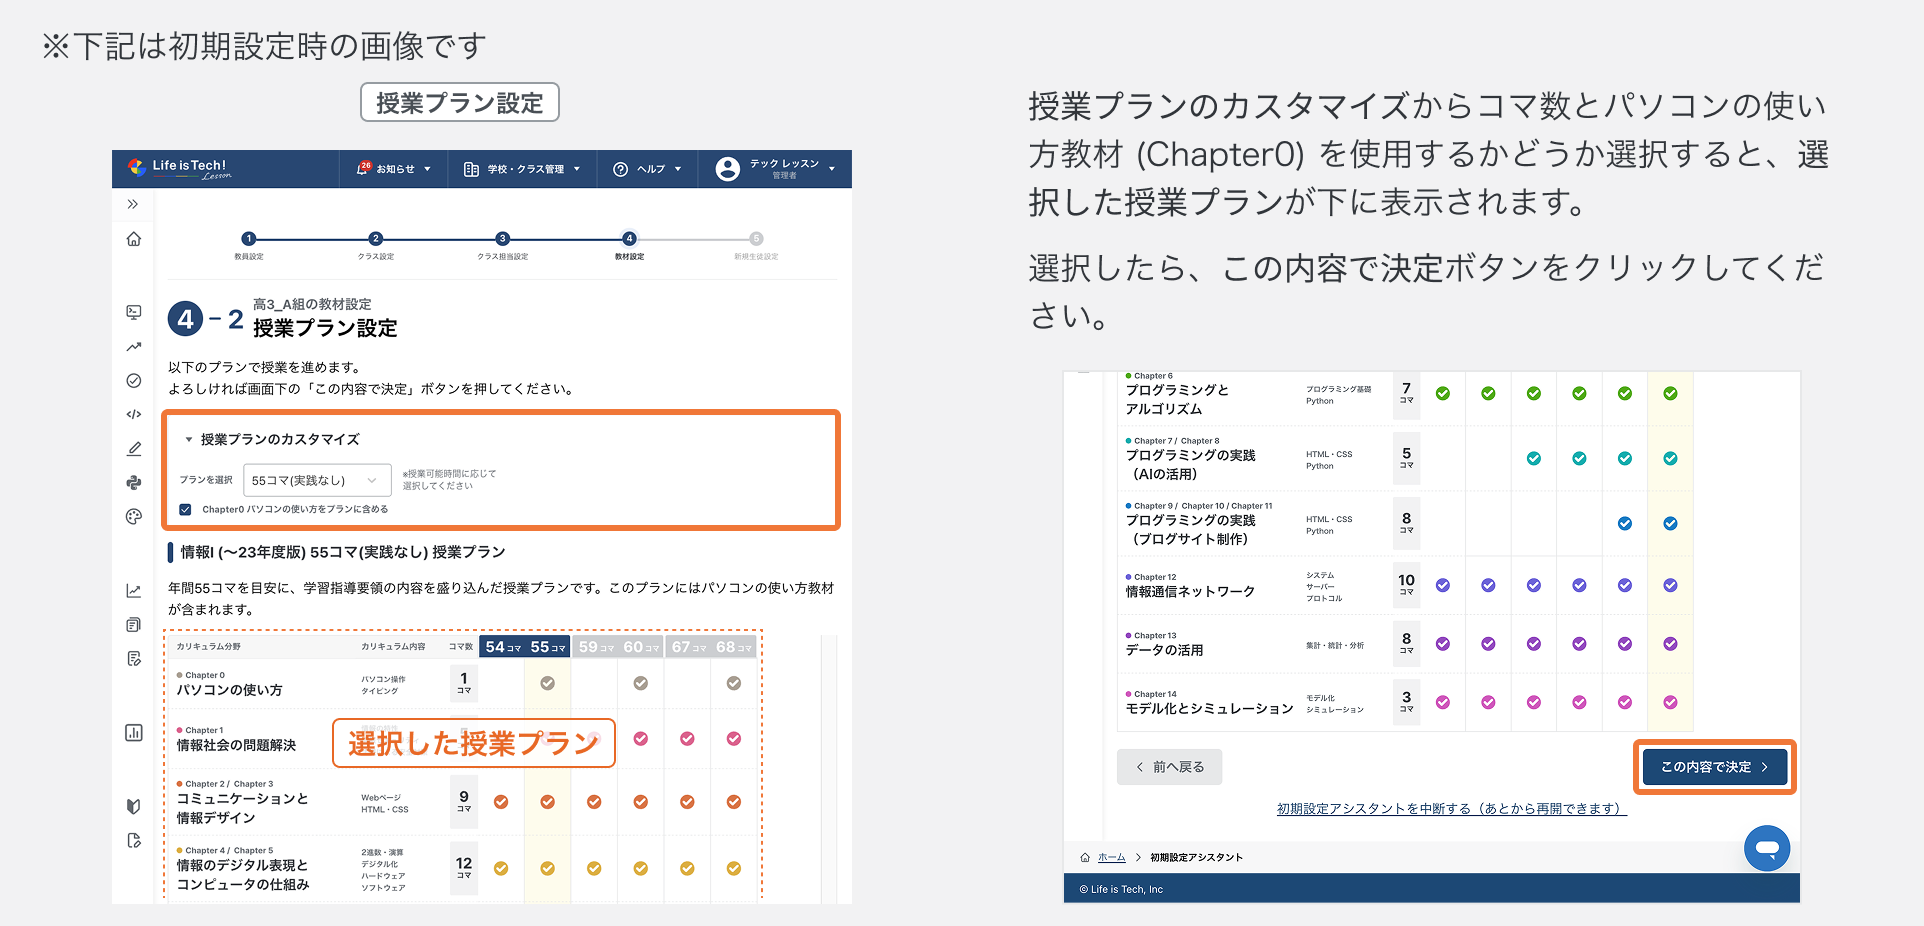Select the 54コマ 55コマ column header
Screen dimensions: 1924x926
525,647
